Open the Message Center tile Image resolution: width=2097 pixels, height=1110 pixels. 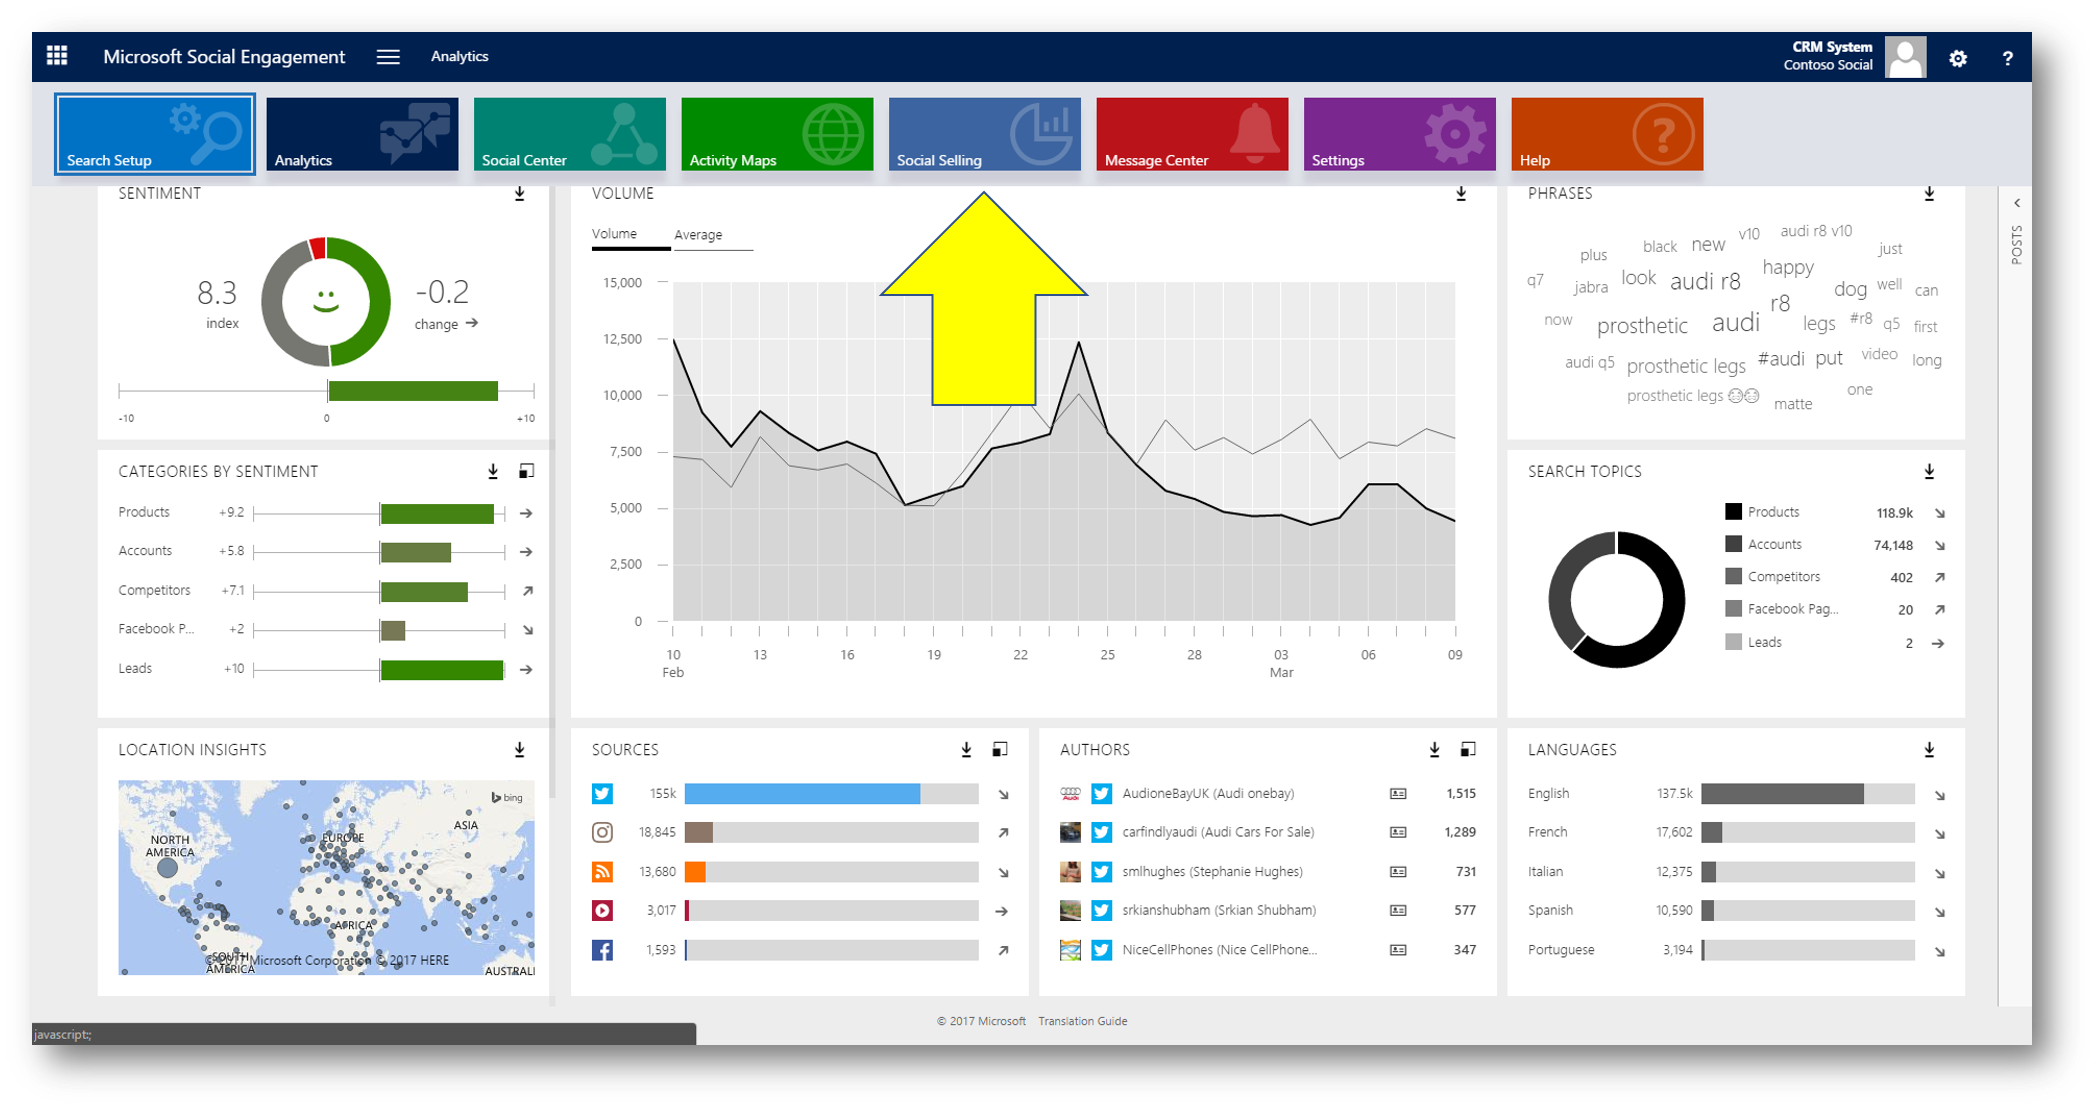click(1191, 134)
